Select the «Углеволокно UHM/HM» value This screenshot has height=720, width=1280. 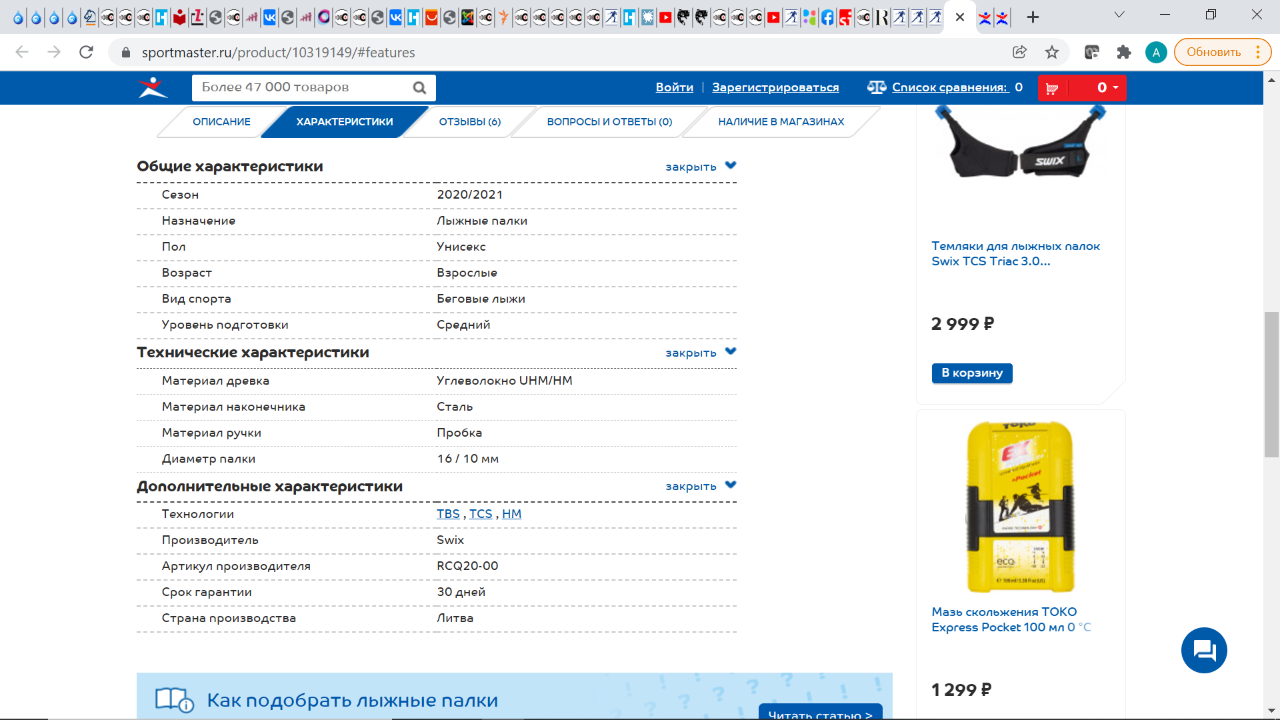504,381
